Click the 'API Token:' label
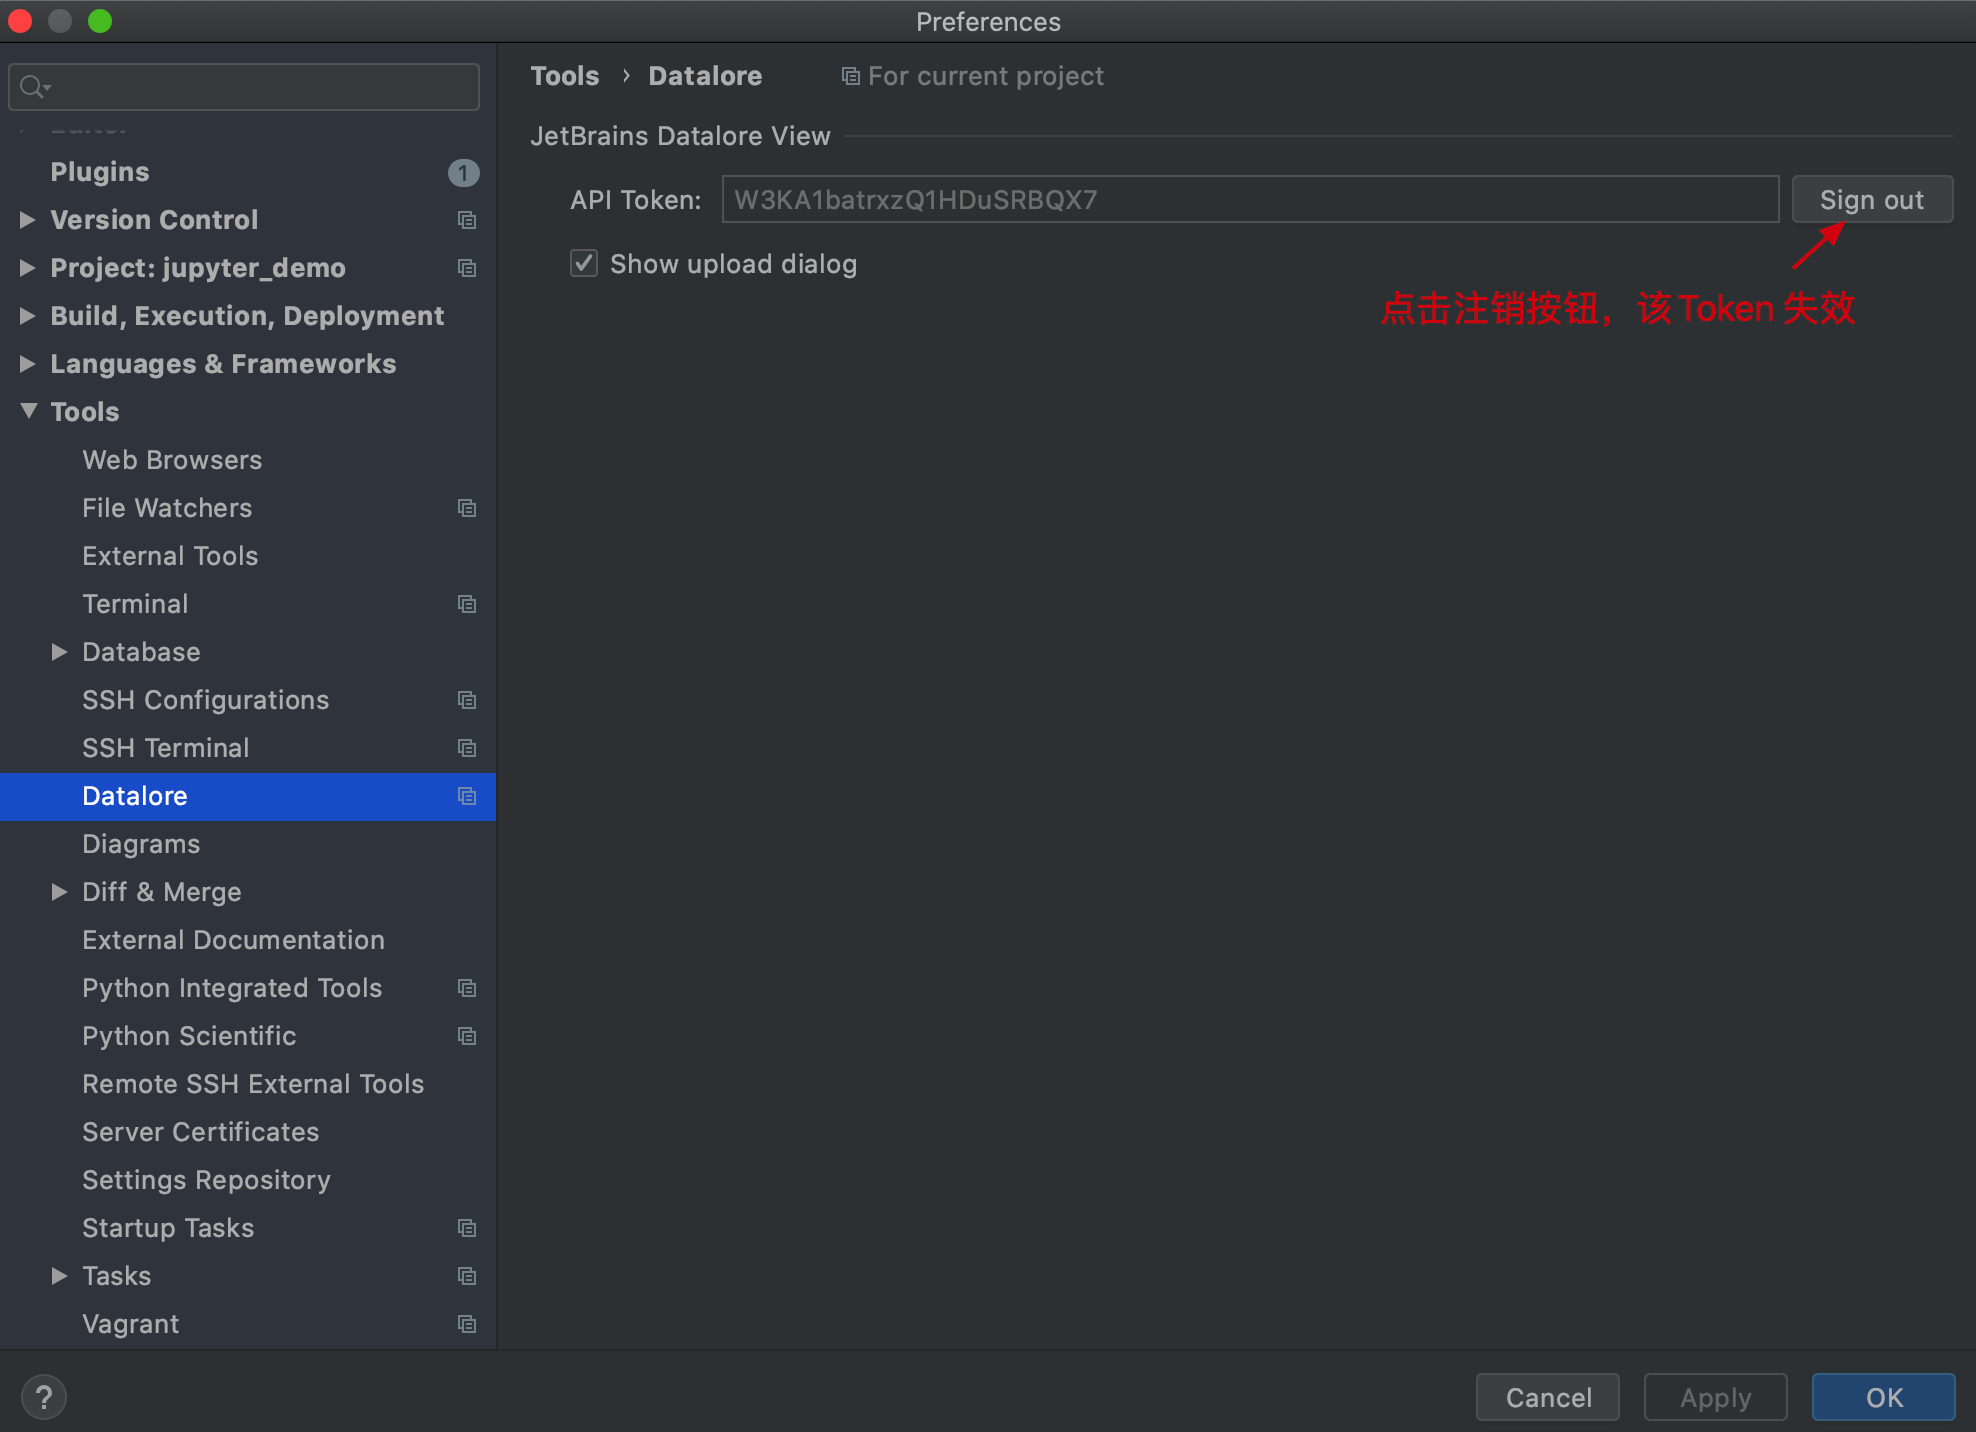 pos(636,200)
